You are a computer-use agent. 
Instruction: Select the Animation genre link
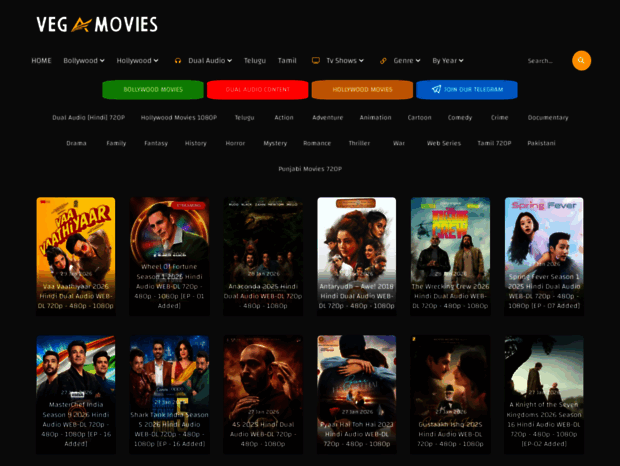375,117
